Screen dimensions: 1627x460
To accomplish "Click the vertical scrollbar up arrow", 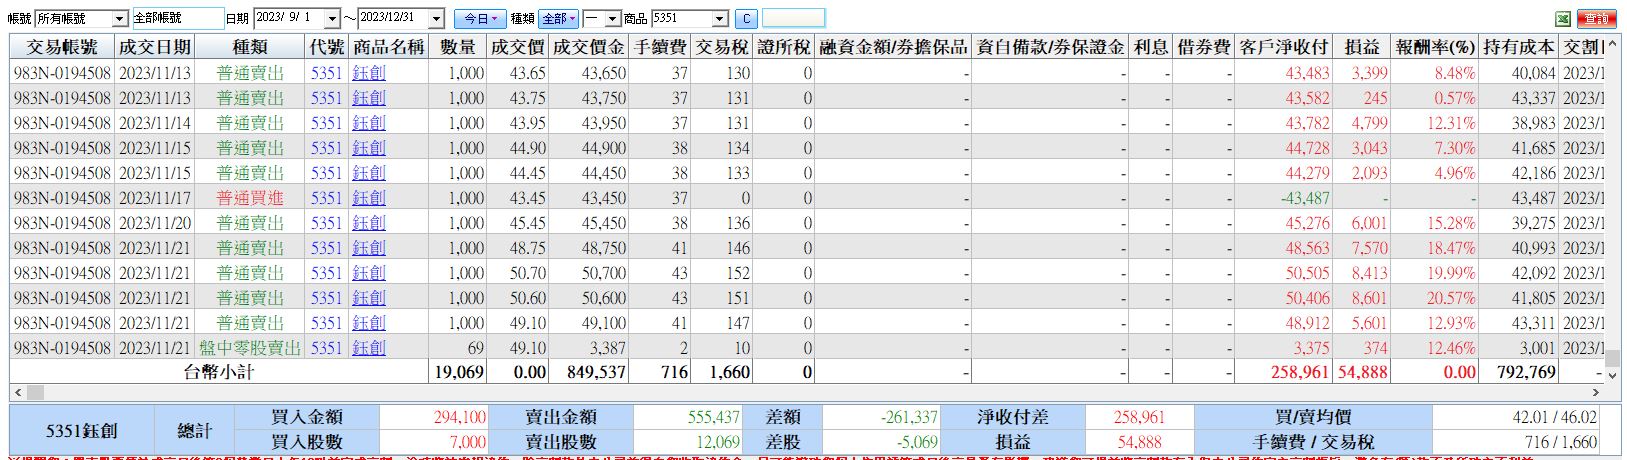I will (x=1611, y=44).
